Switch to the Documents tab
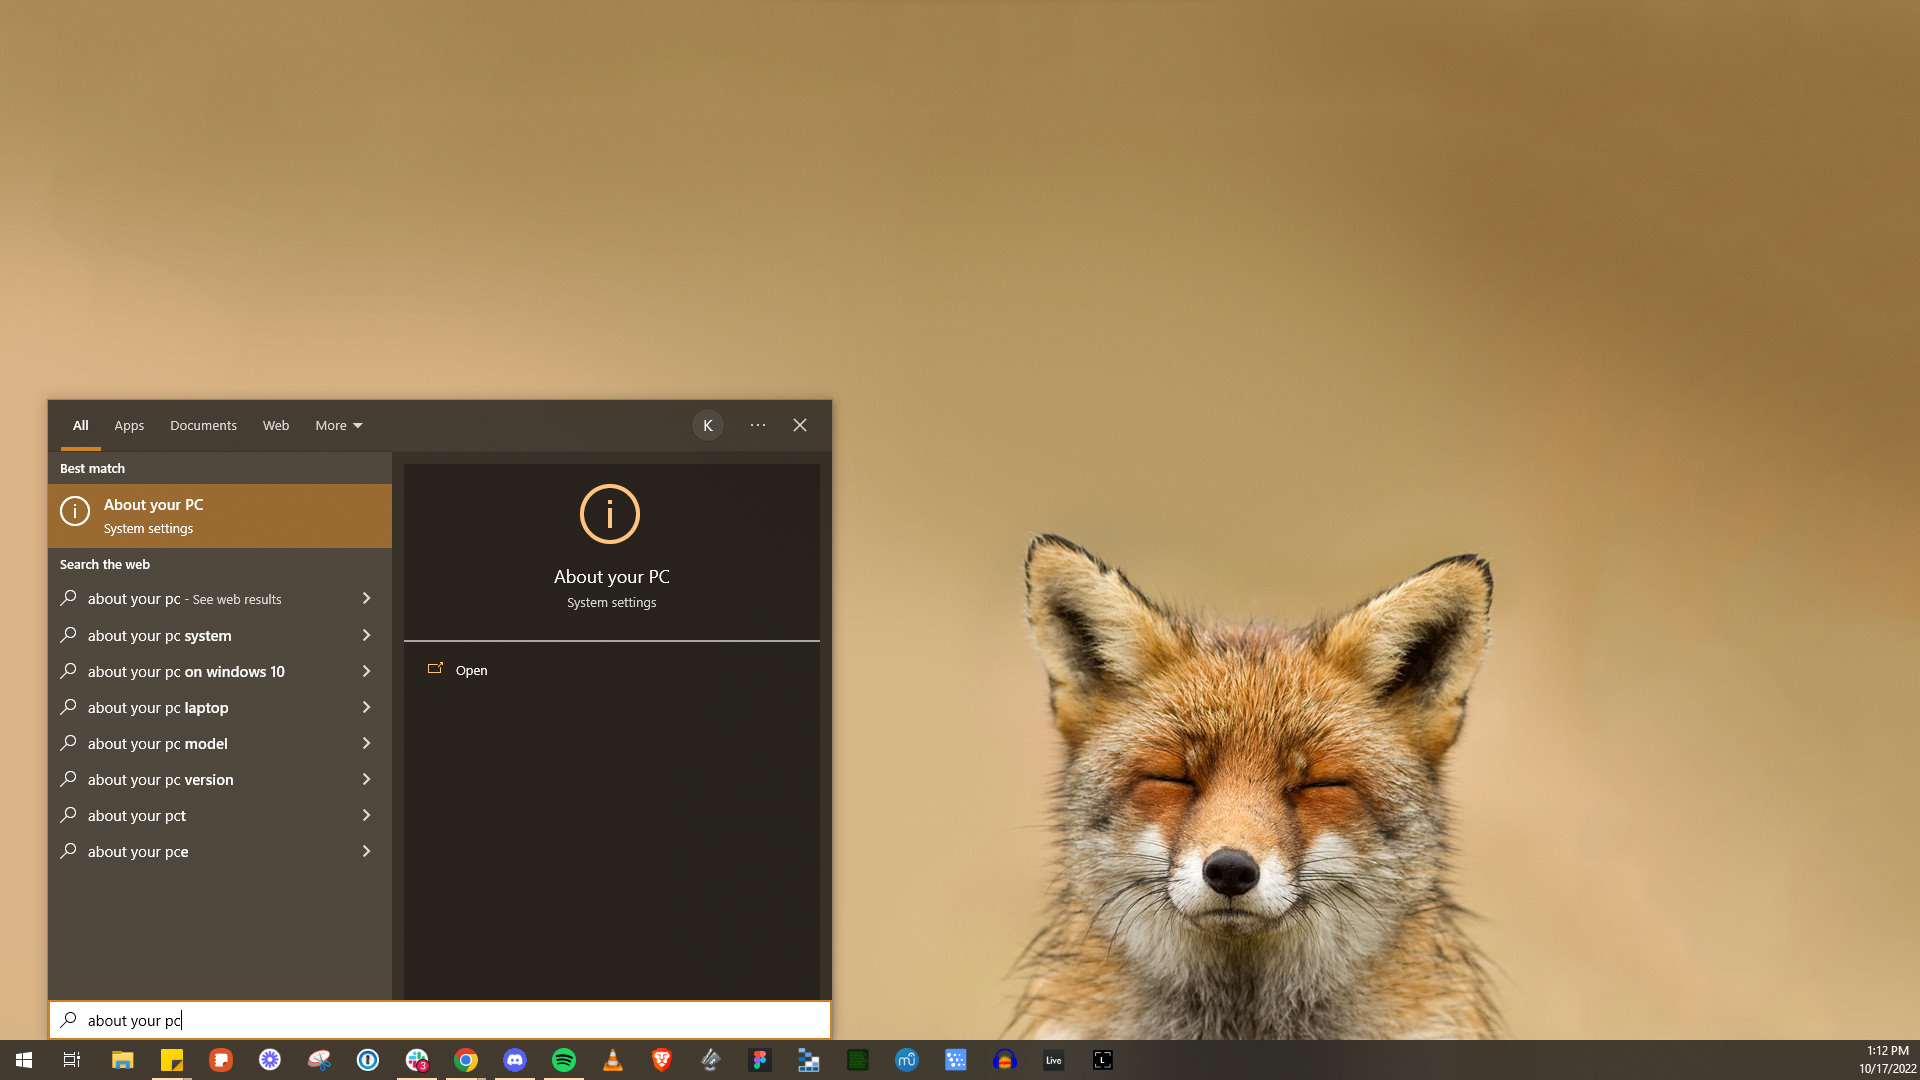Screen dimensions: 1920x1080 pos(203,426)
